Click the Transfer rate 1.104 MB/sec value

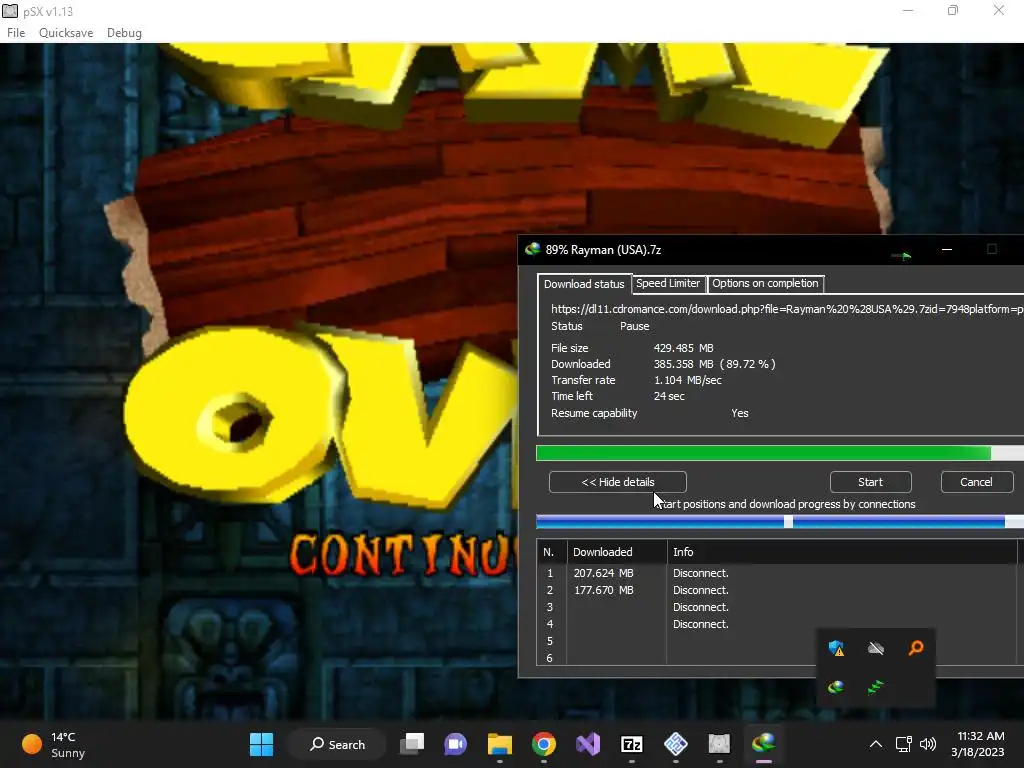click(688, 379)
